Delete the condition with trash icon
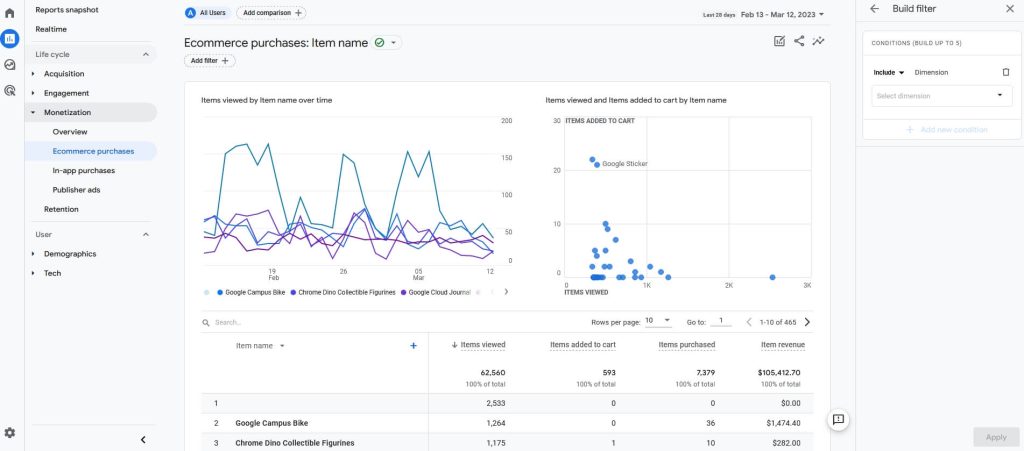Image resolution: width=1024 pixels, height=451 pixels. coord(1006,72)
